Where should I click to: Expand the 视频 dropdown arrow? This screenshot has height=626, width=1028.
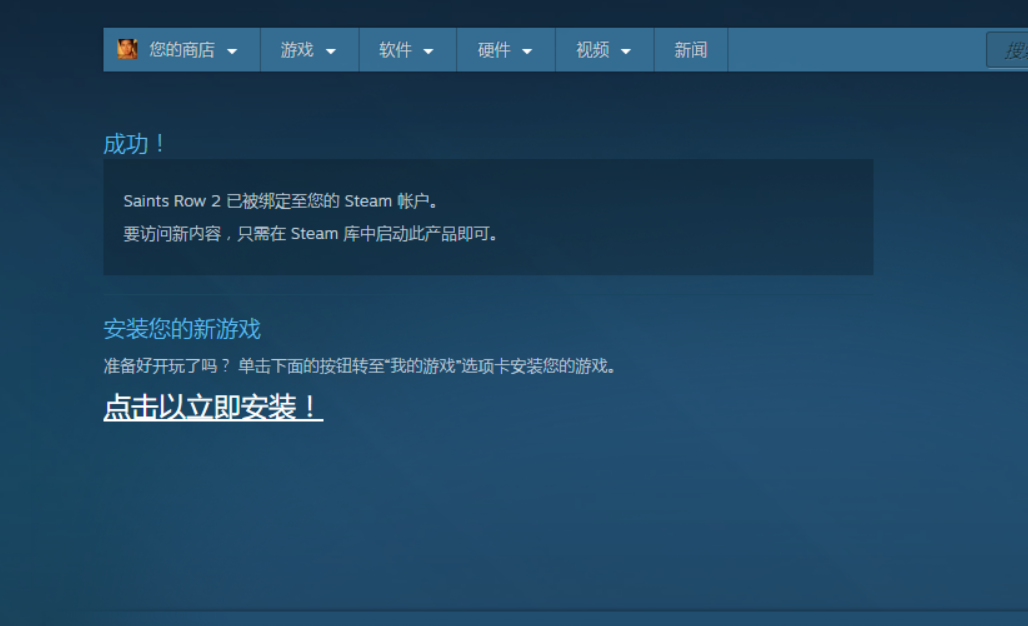click(626, 51)
